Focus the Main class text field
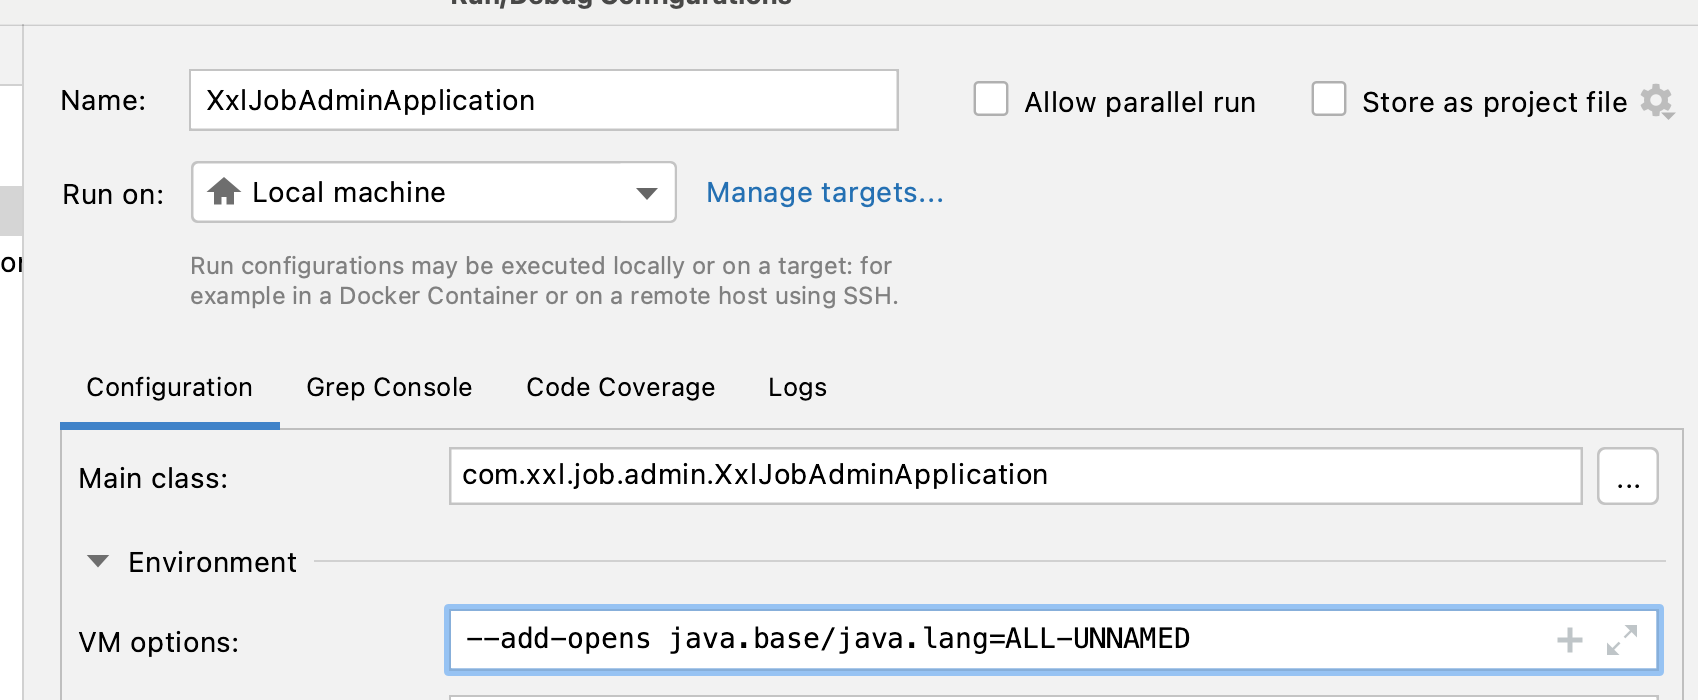The height and width of the screenshot is (700, 1698). 1015,476
